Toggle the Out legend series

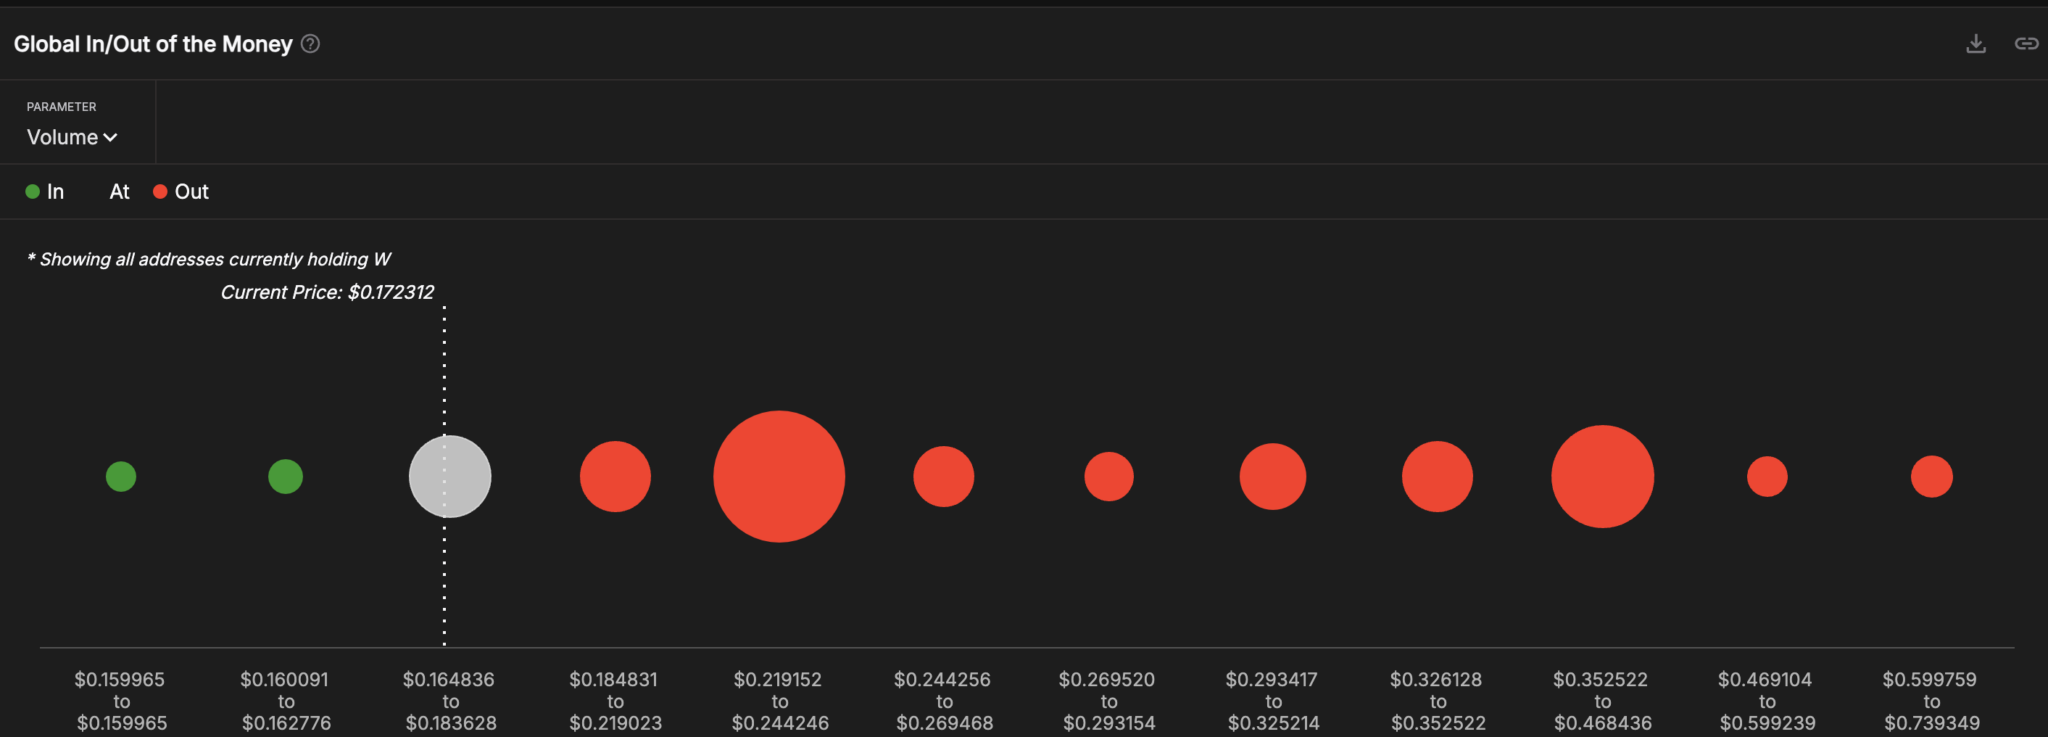(181, 191)
